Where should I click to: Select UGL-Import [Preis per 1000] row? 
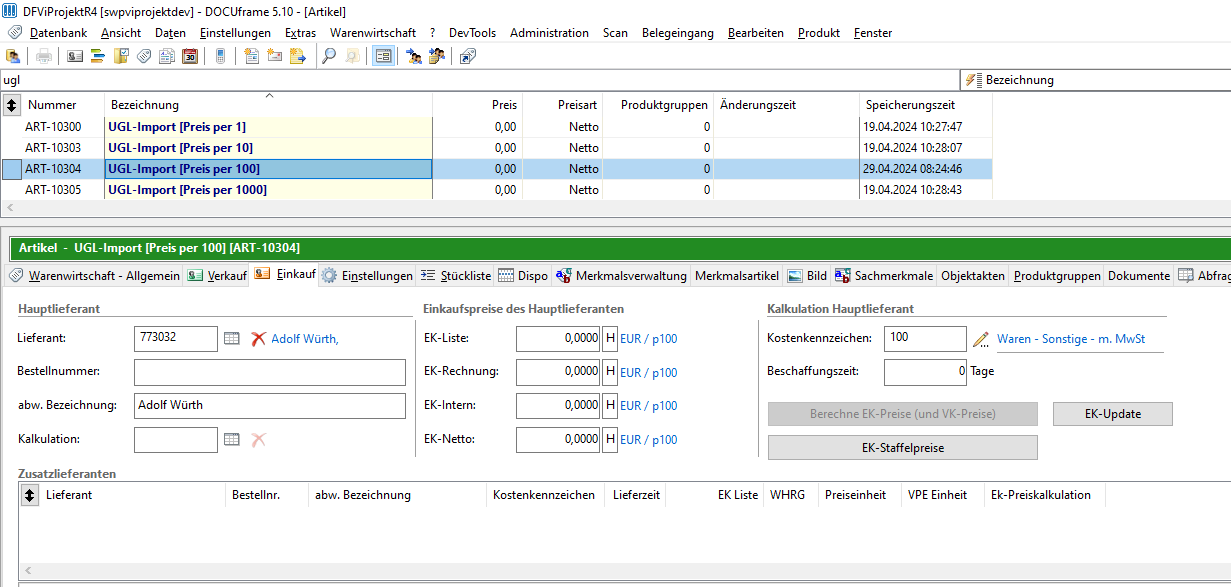[497, 189]
